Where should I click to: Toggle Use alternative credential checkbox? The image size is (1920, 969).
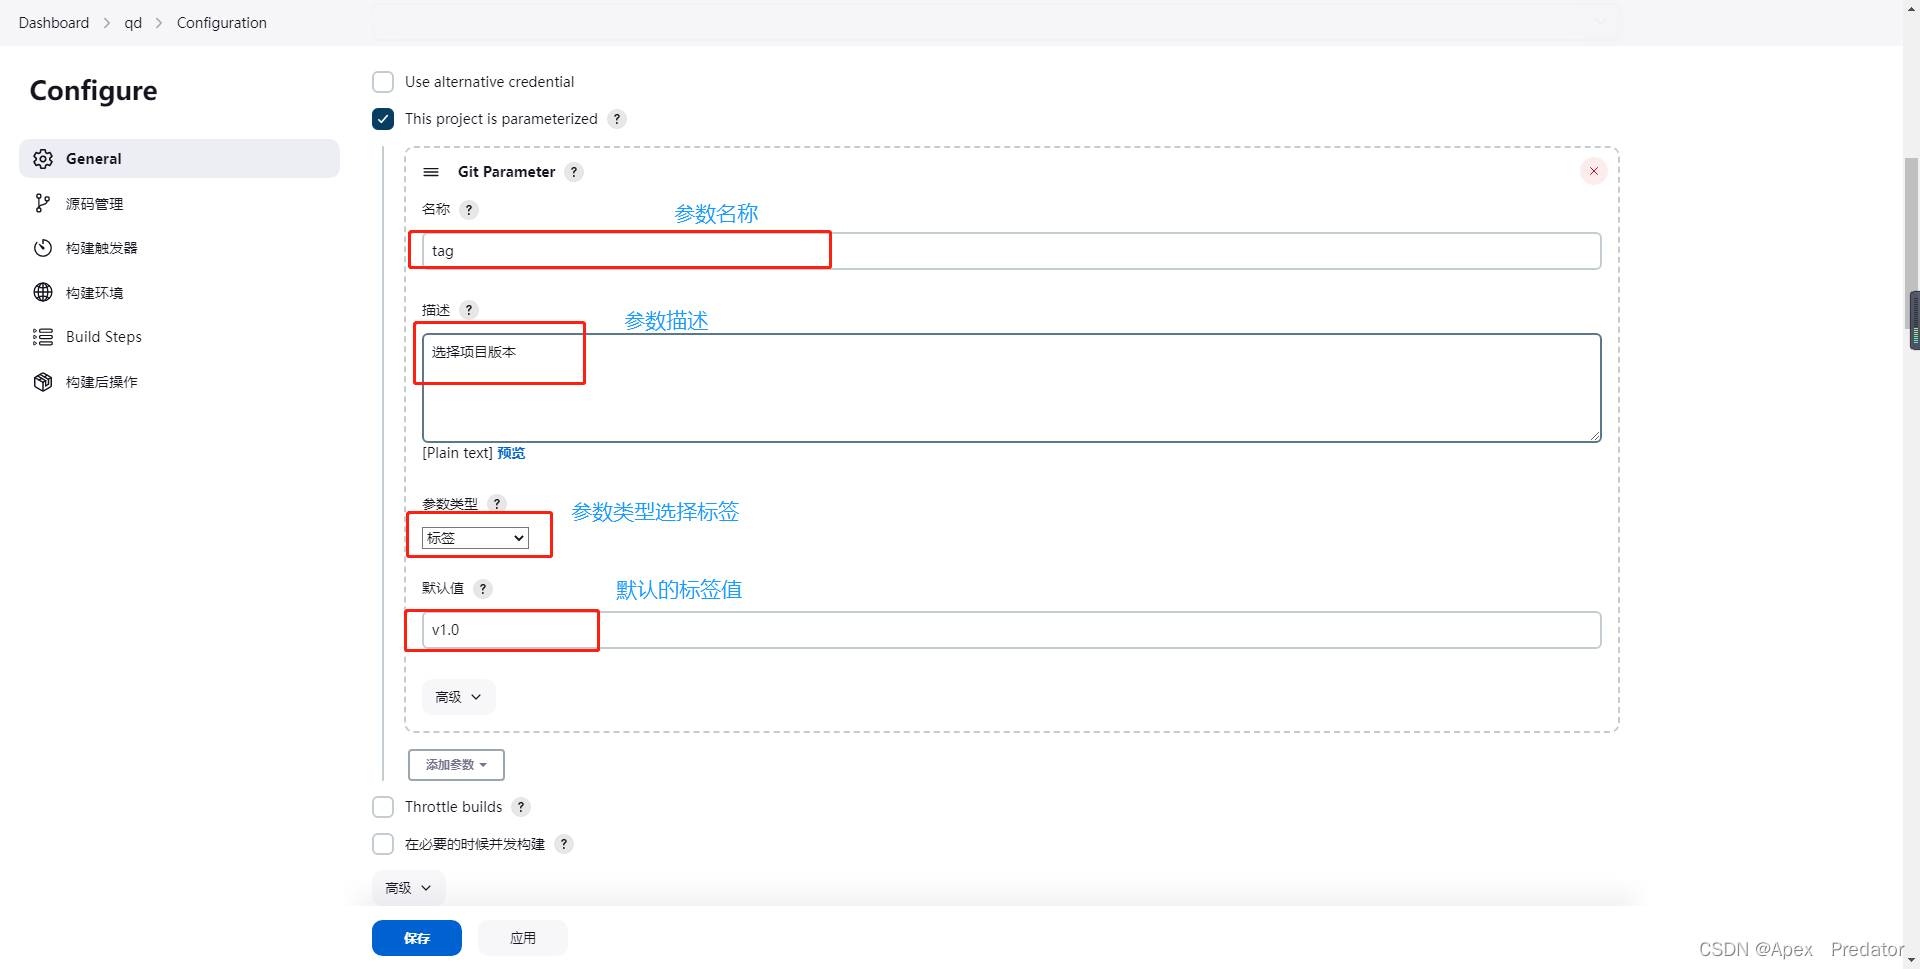(x=383, y=82)
